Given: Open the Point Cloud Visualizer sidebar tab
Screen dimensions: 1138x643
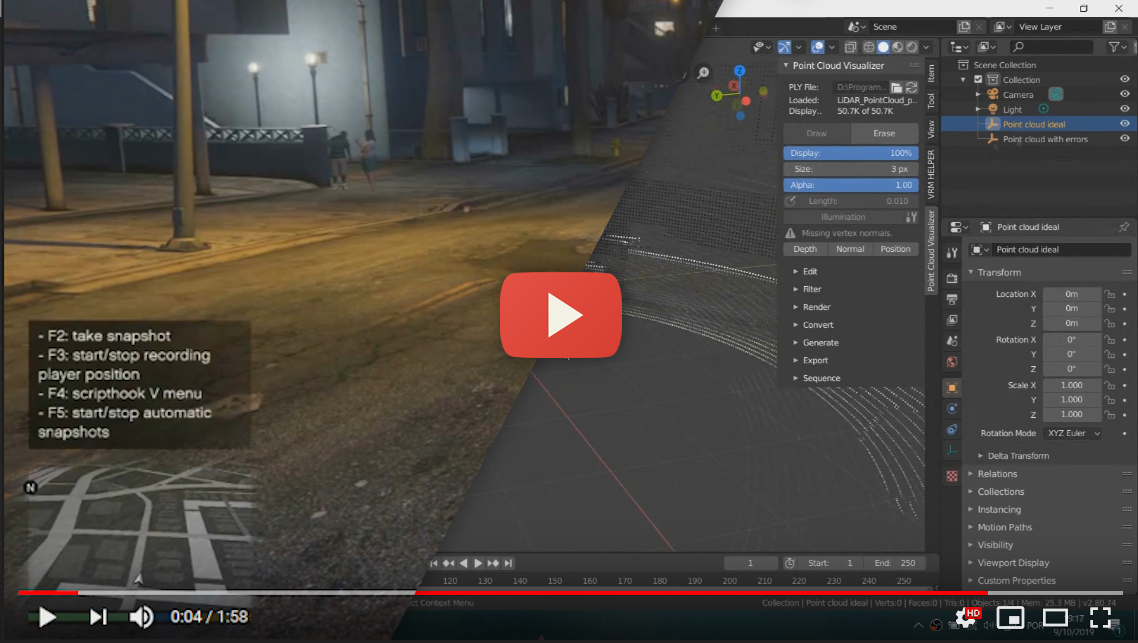Looking at the screenshot, I should click(x=931, y=250).
